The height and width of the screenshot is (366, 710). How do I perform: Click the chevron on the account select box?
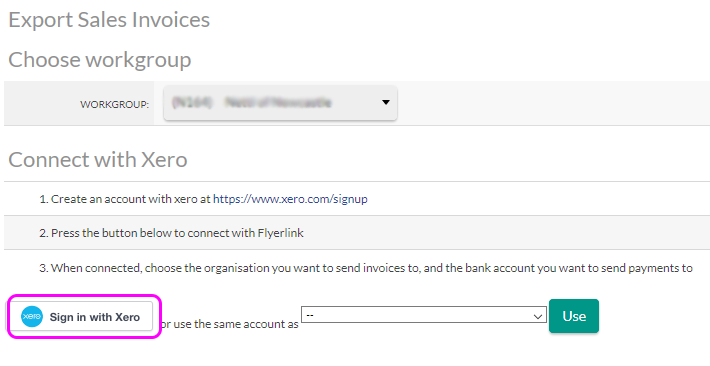coord(538,316)
